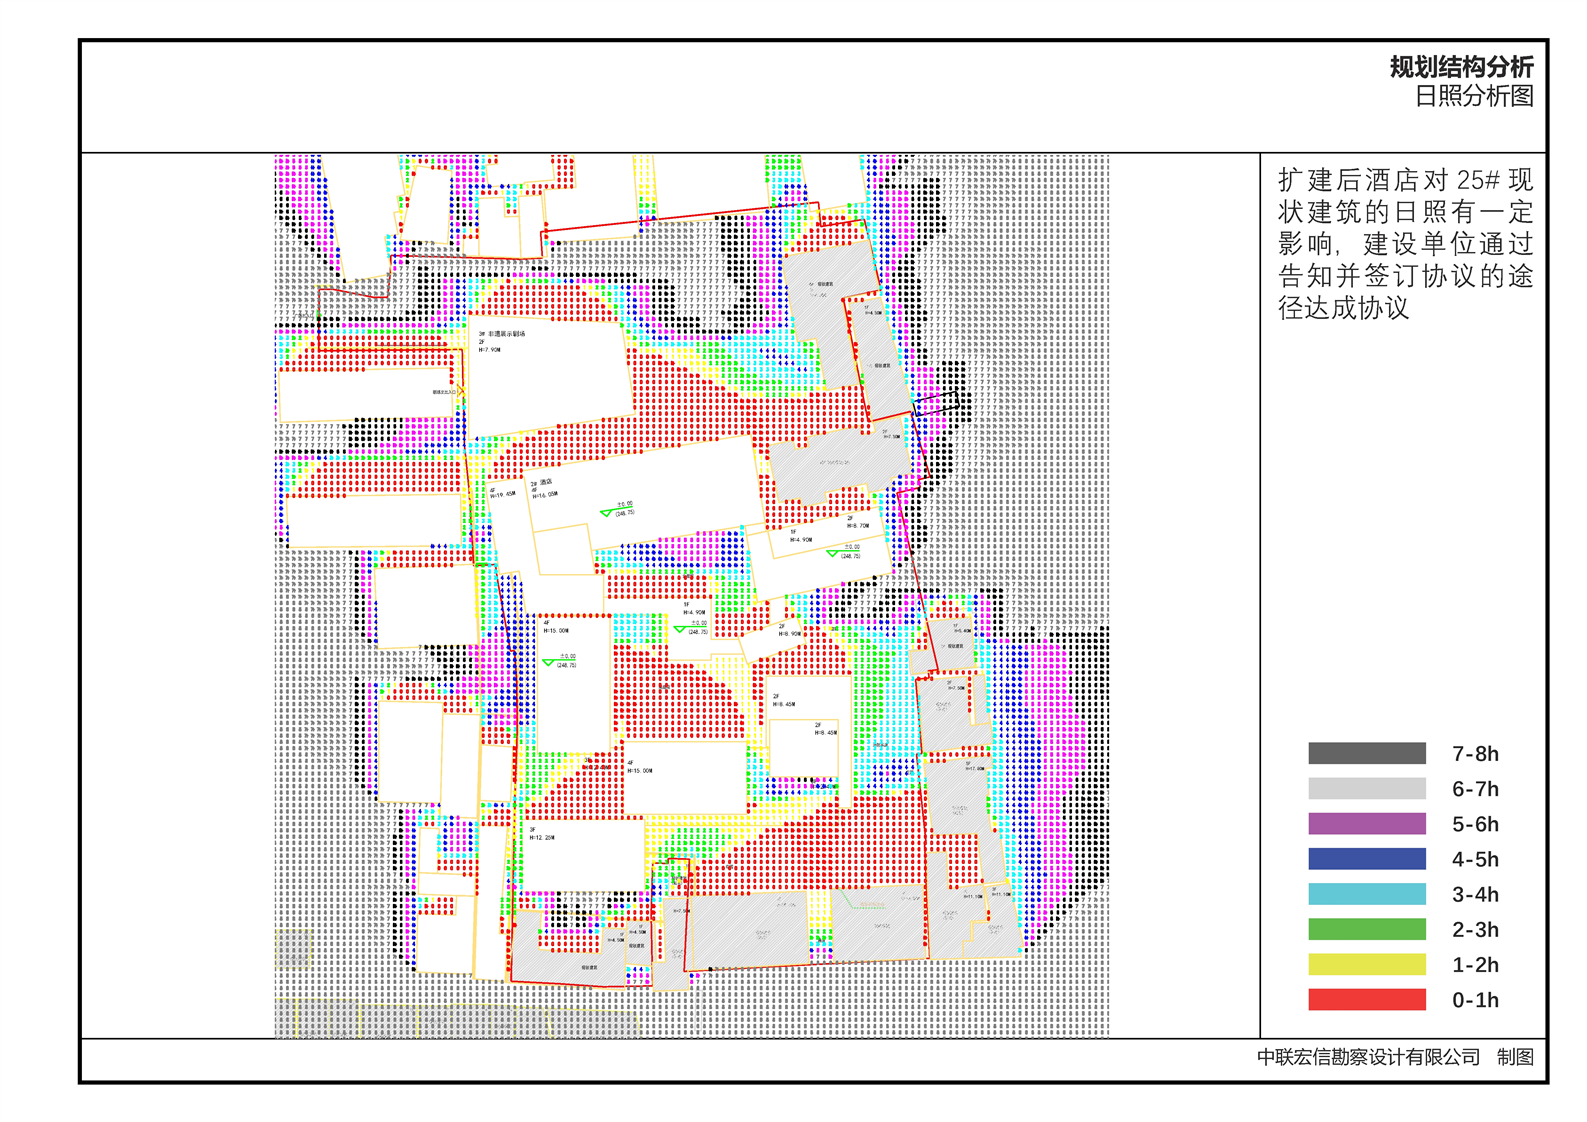Image resolution: width=1587 pixels, height=1122 pixels.
Task: Click the description paragraph starting with 扩建后酒店
Action: click(1404, 244)
